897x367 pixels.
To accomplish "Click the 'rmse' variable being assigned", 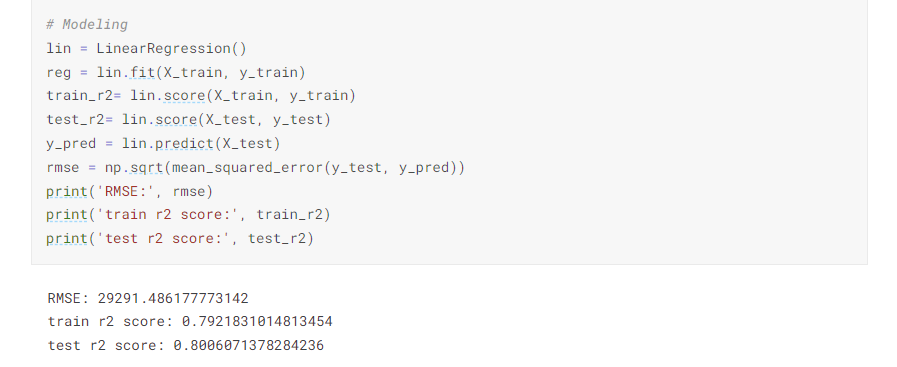I will tap(63, 167).
